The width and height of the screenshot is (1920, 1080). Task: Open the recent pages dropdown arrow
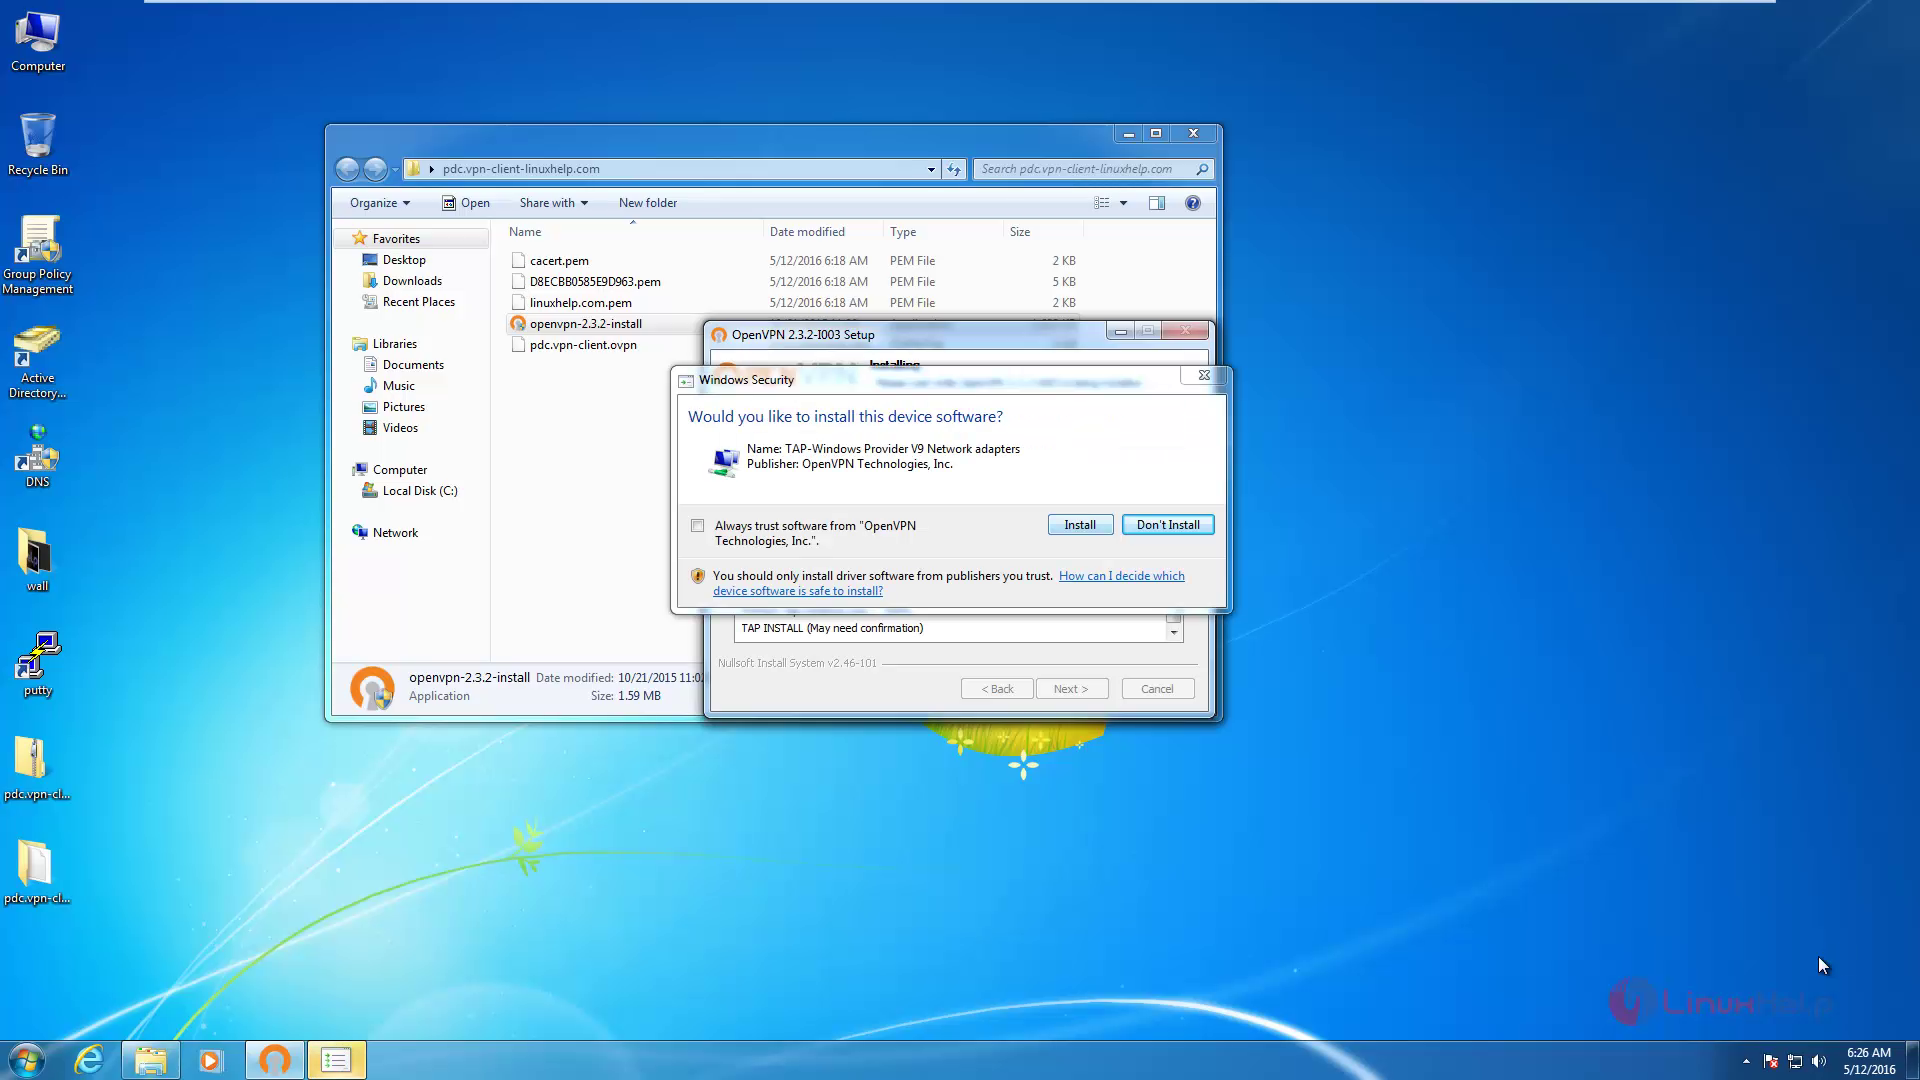(x=395, y=170)
